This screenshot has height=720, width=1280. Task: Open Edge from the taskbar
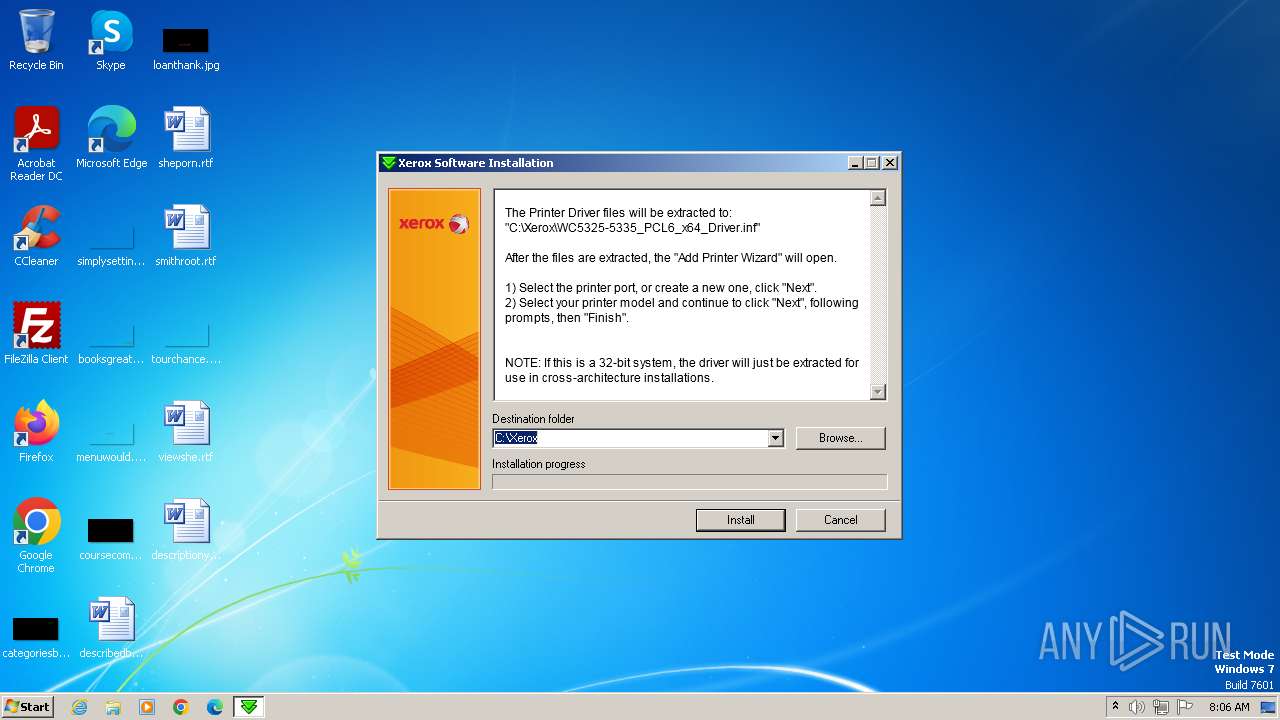215,707
